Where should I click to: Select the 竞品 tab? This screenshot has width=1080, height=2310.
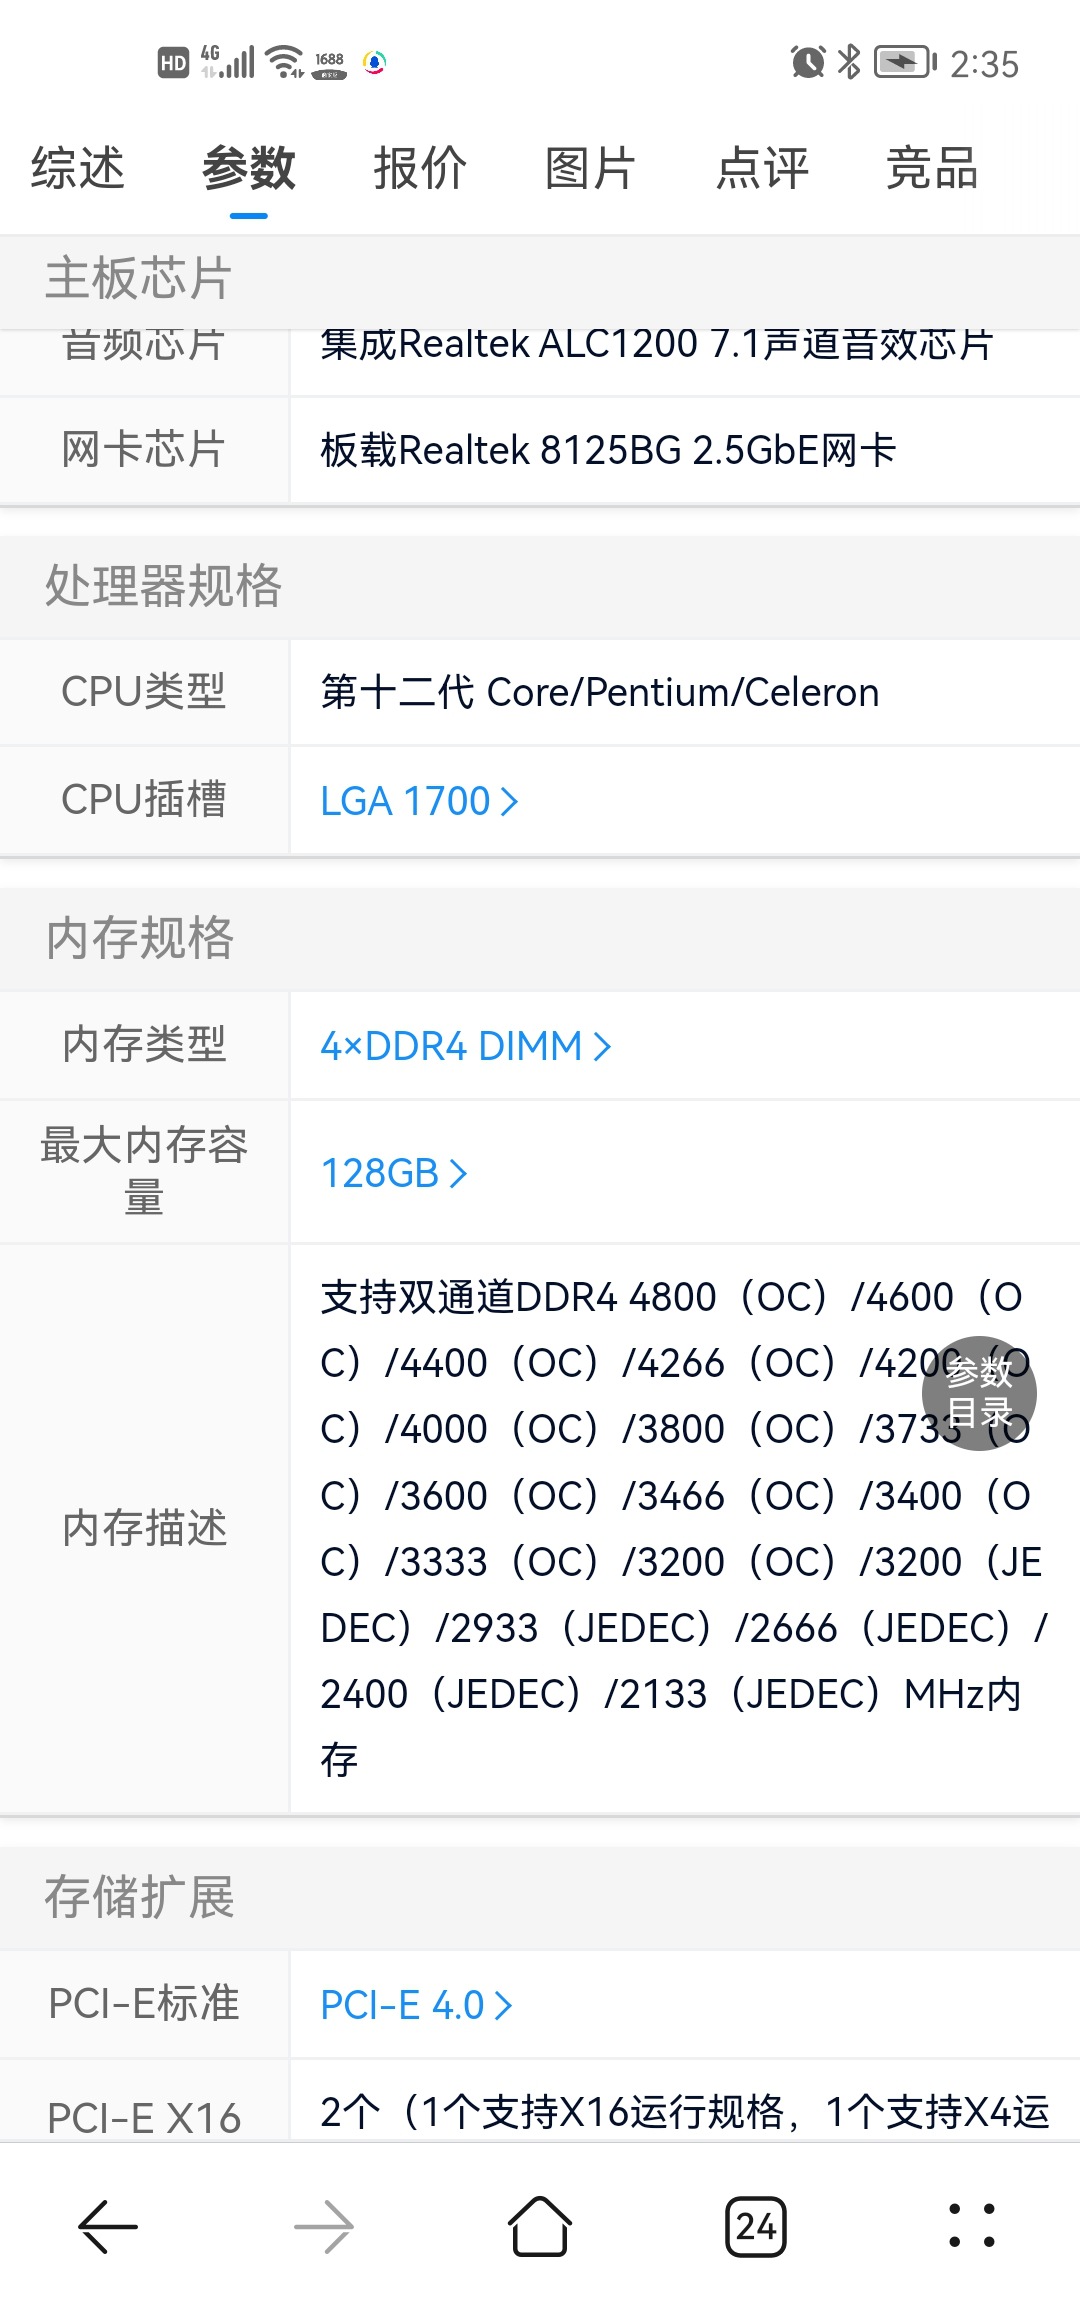pyautogui.click(x=932, y=168)
